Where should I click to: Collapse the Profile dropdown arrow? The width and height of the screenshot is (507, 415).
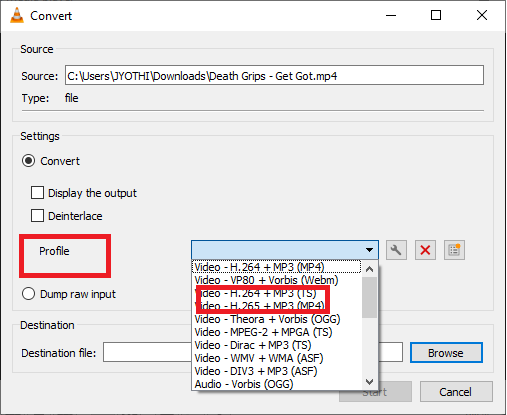(369, 250)
